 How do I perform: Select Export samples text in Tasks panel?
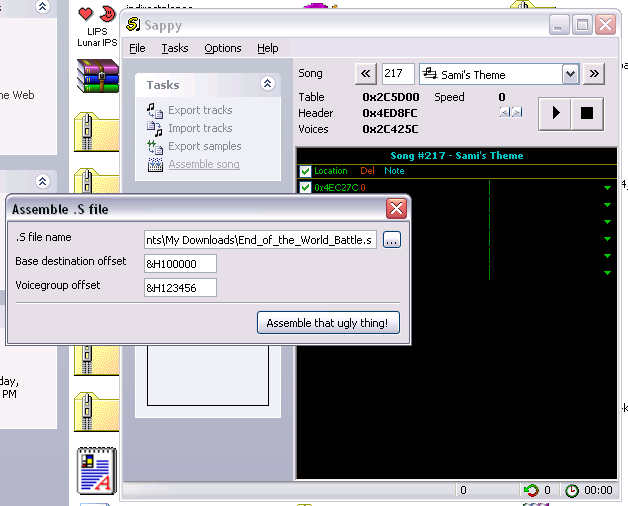(205, 146)
